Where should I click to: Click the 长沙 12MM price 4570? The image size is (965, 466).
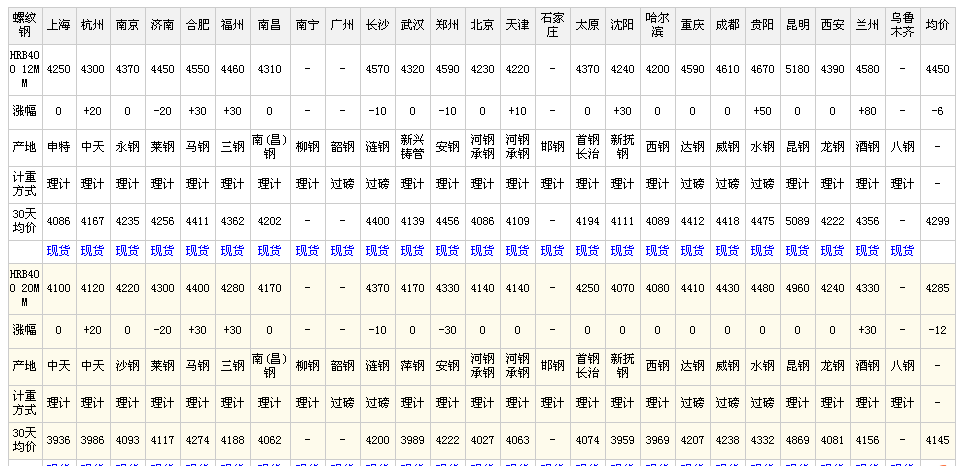point(377,70)
